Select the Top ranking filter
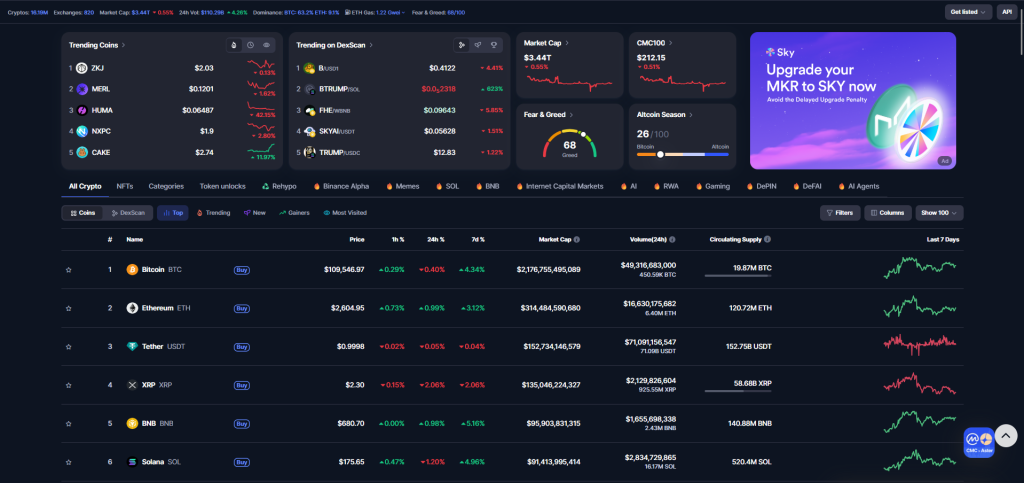The width and height of the screenshot is (1024, 483). (x=172, y=213)
